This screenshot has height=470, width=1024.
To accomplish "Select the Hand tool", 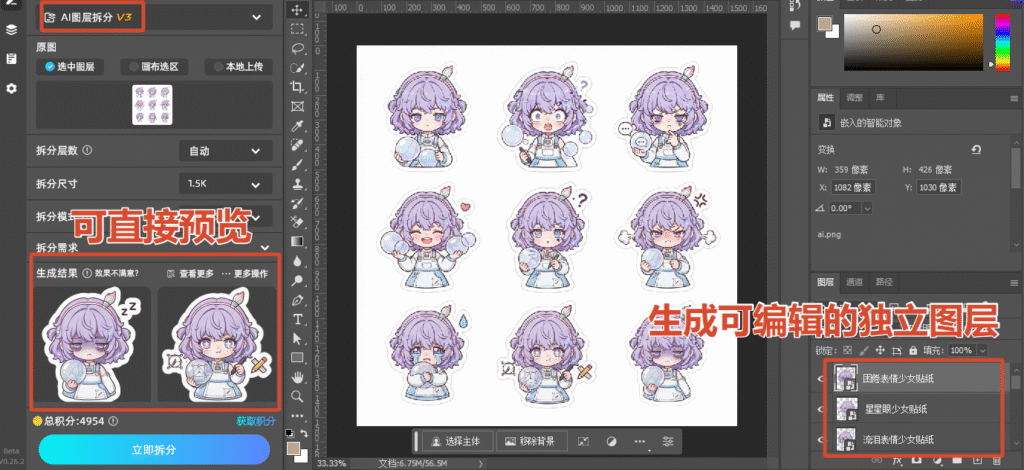I will [x=298, y=377].
